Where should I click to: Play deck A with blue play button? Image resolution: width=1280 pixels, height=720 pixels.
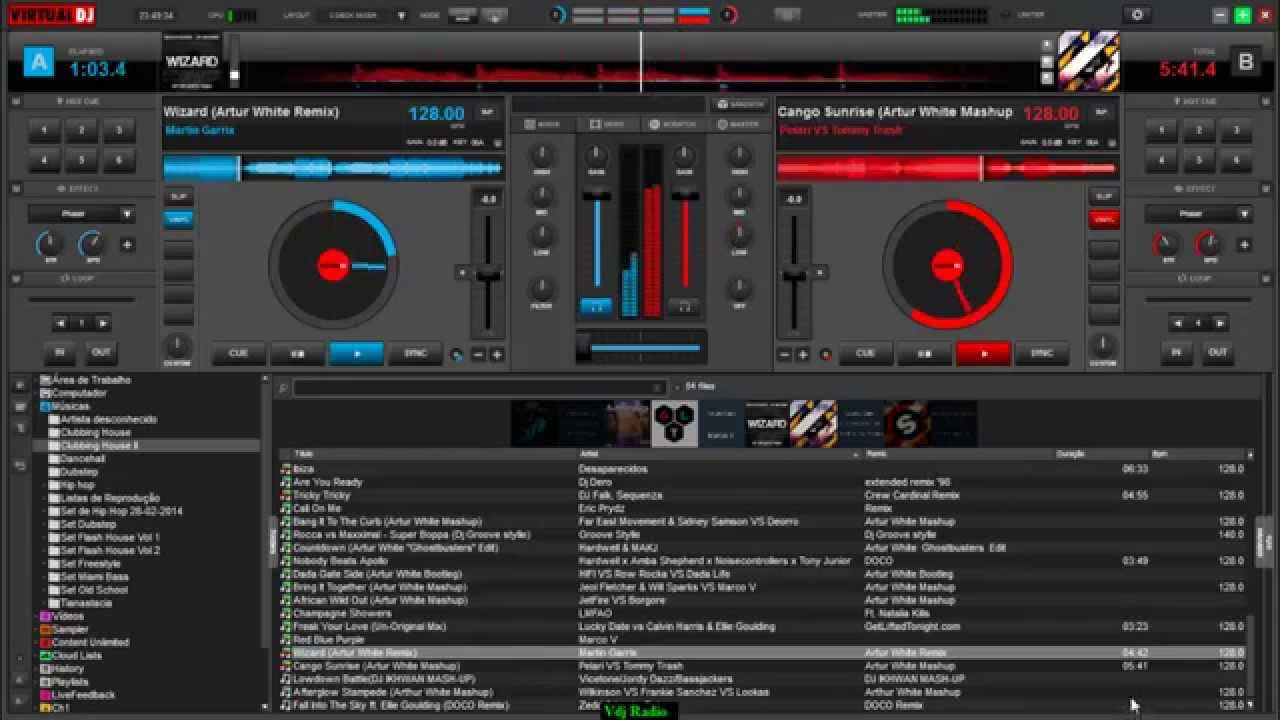(356, 353)
